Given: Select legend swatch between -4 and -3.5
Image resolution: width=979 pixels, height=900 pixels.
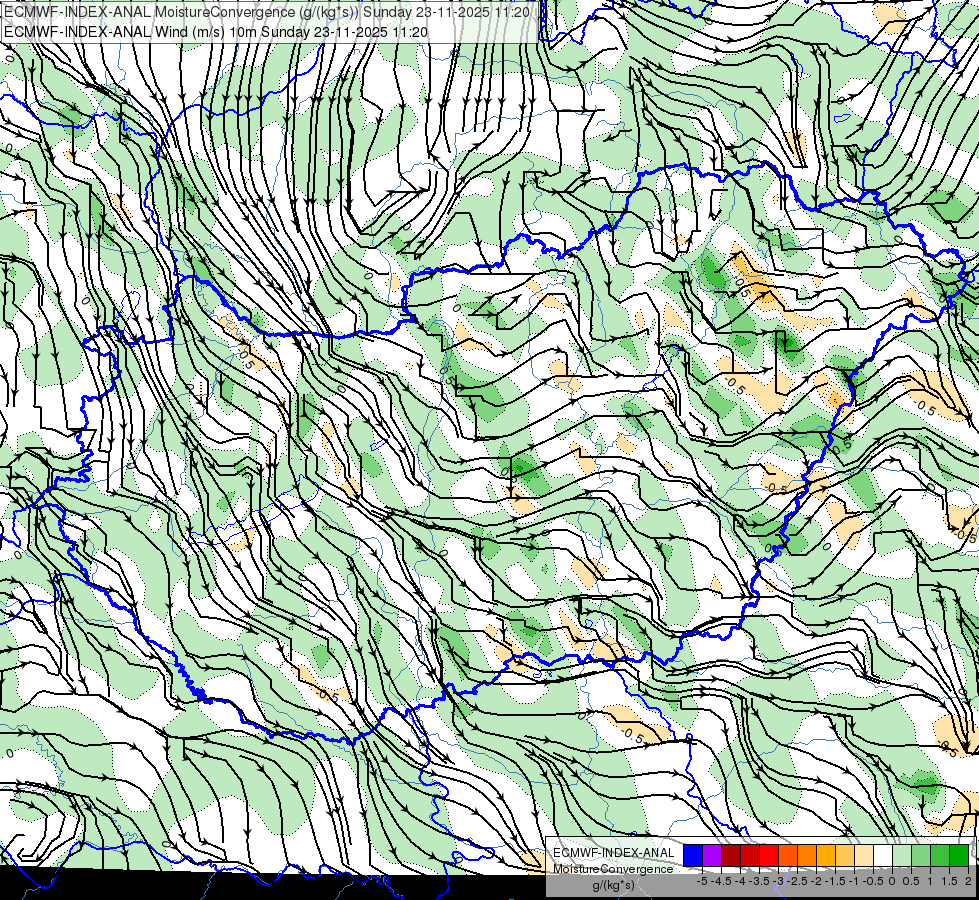Looking at the screenshot, I should coord(750,855).
